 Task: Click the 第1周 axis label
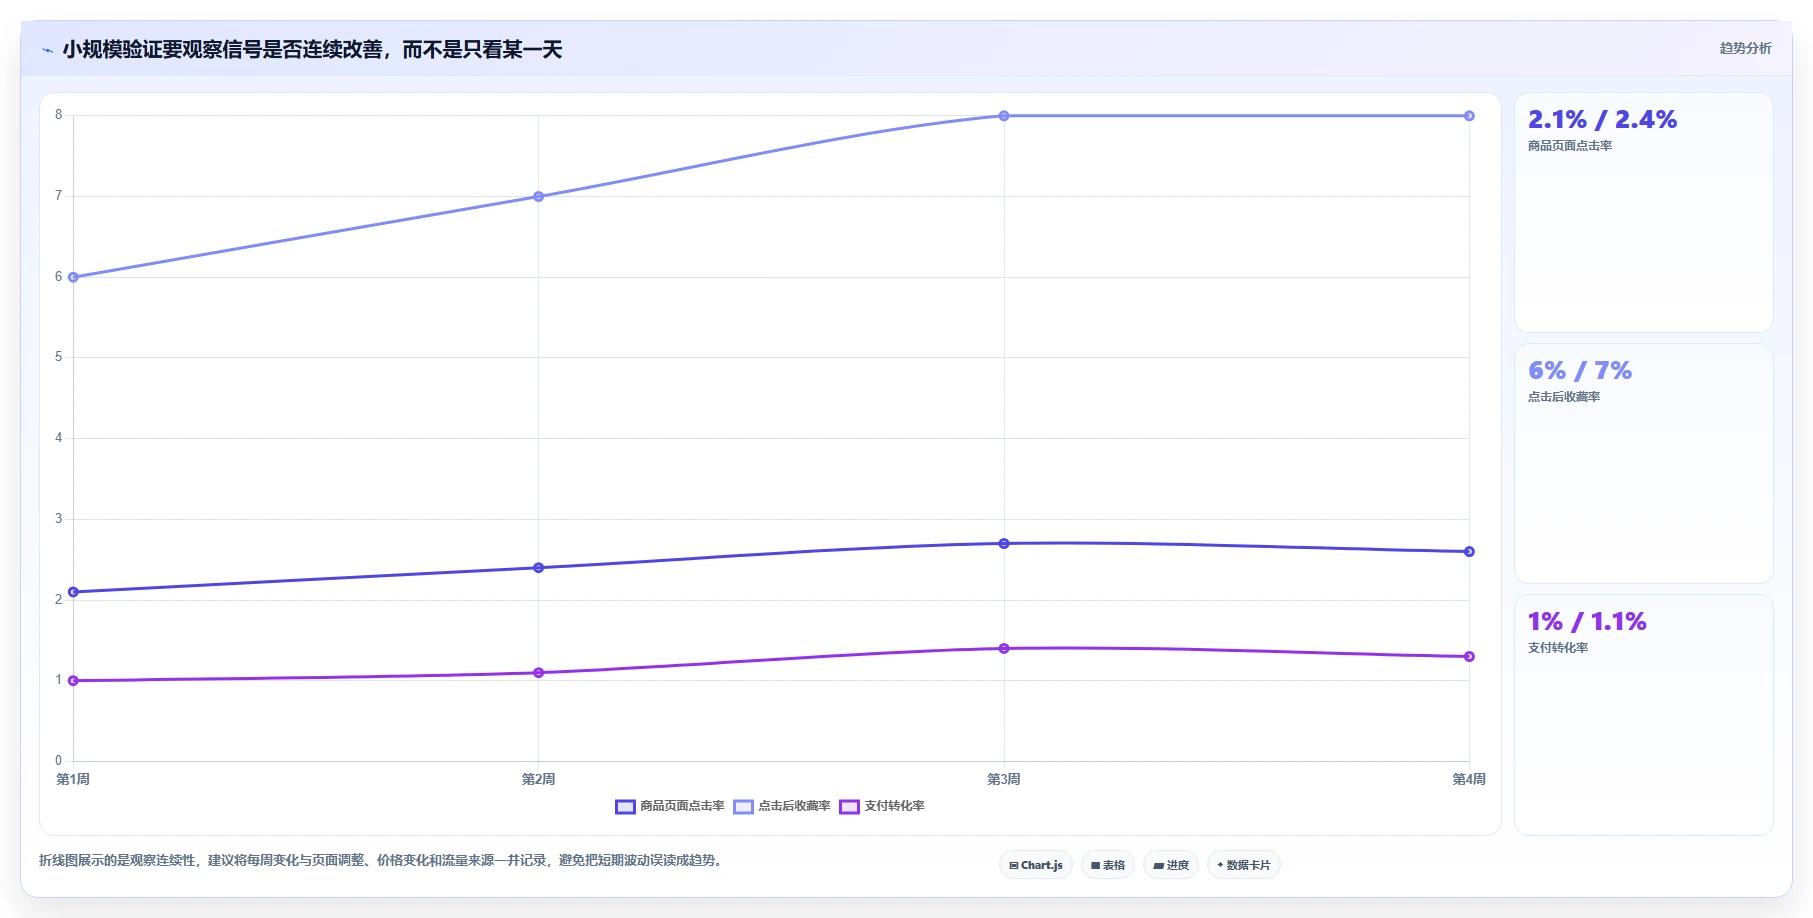click(73, 779)
